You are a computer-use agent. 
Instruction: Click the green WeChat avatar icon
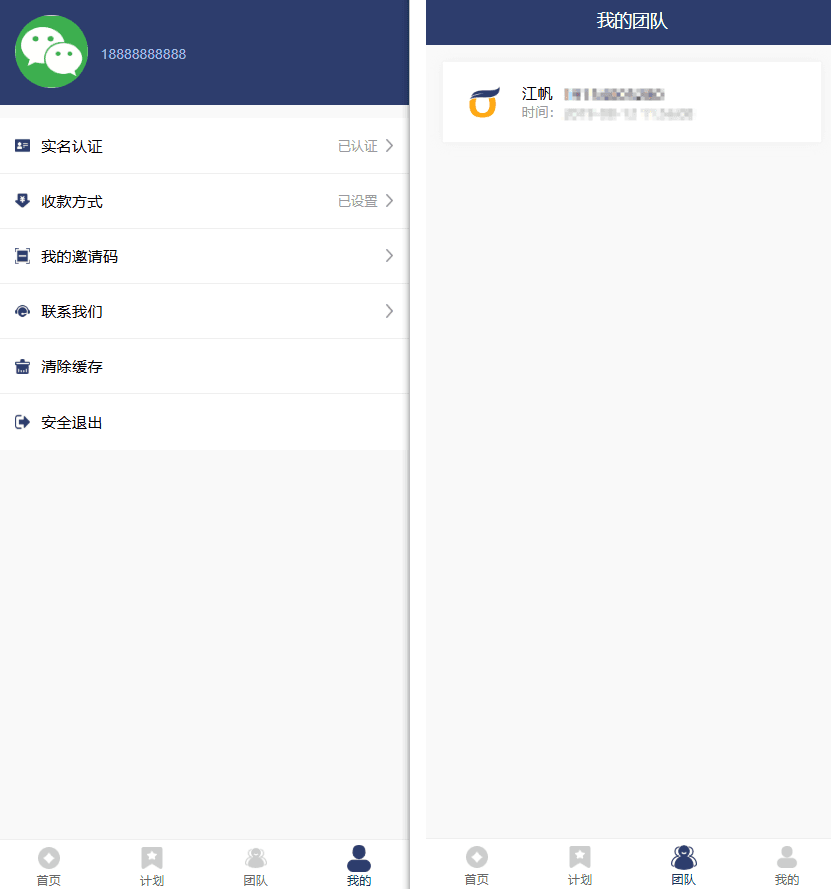tap(51, 52)
